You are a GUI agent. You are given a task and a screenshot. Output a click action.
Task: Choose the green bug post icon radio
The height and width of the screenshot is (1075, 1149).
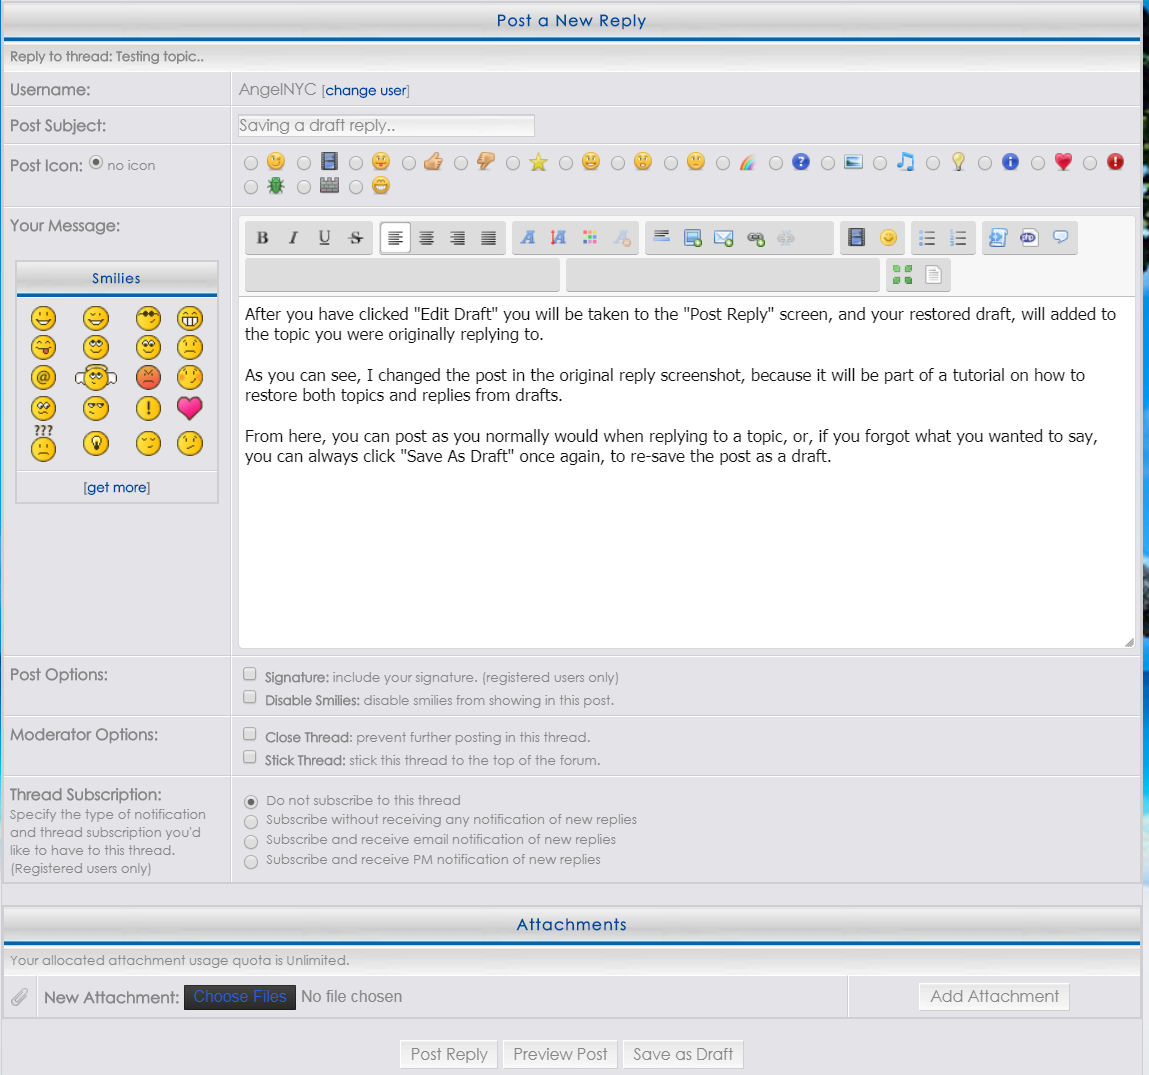251,188
